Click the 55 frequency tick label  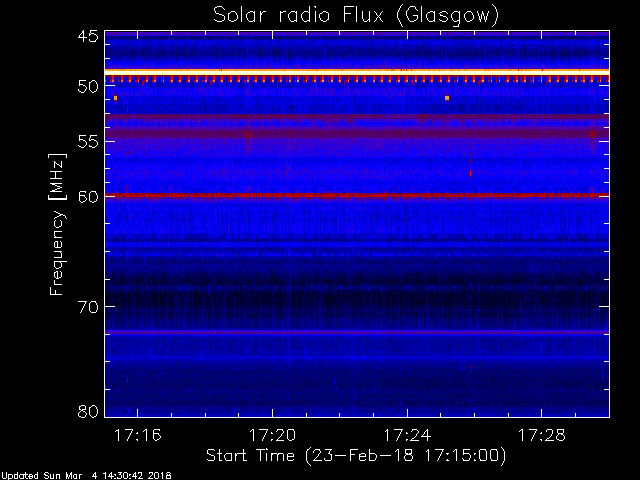coord(88,142)
